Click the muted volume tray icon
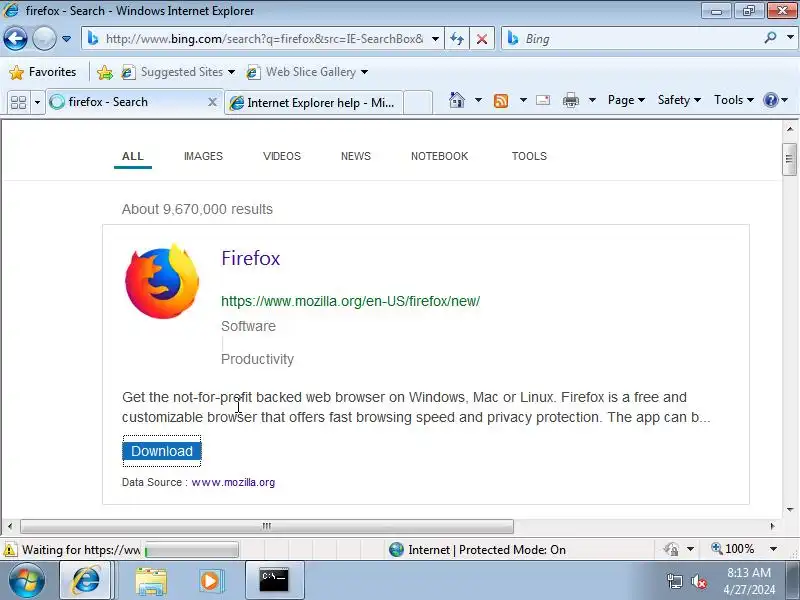 [x=699, y=581]
